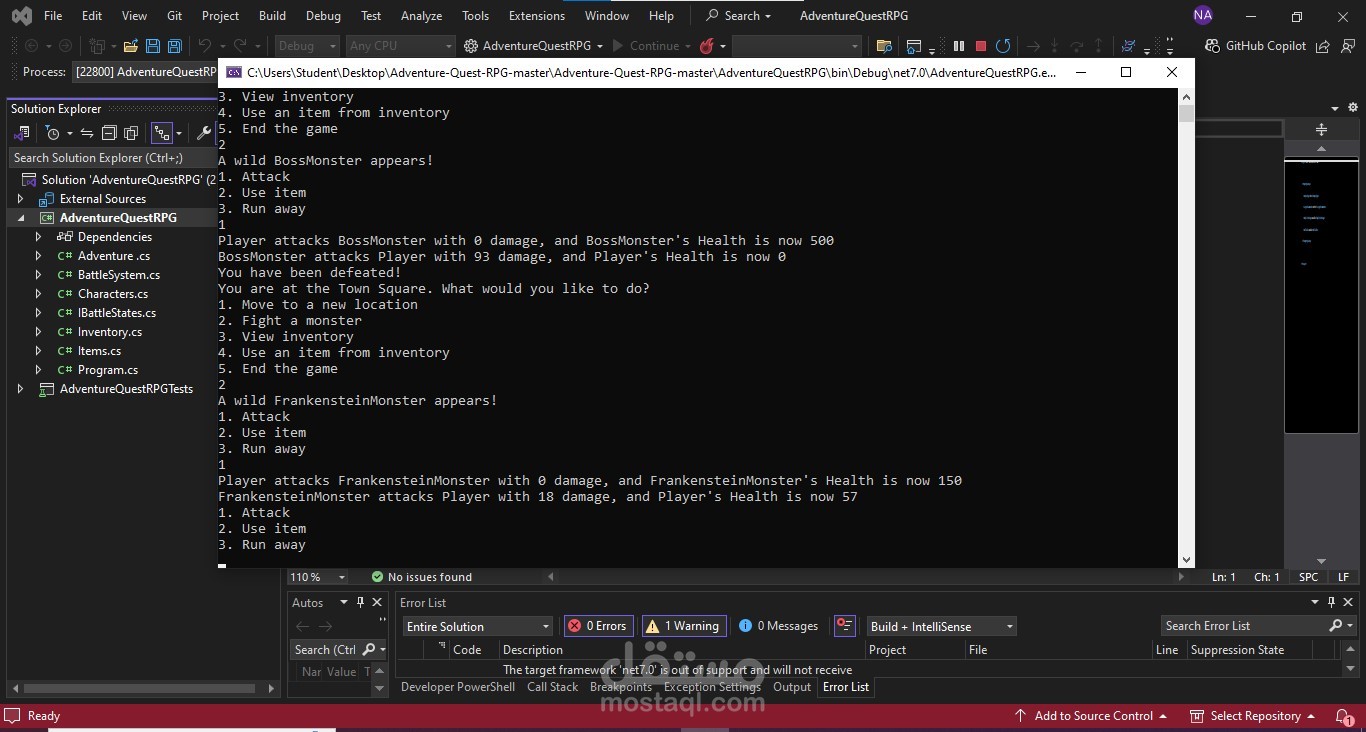Image resolution: width=1366 pixels, height=732 pixels.
Task: Open the Any CPU platform dropdown
Action: point(401,46)
